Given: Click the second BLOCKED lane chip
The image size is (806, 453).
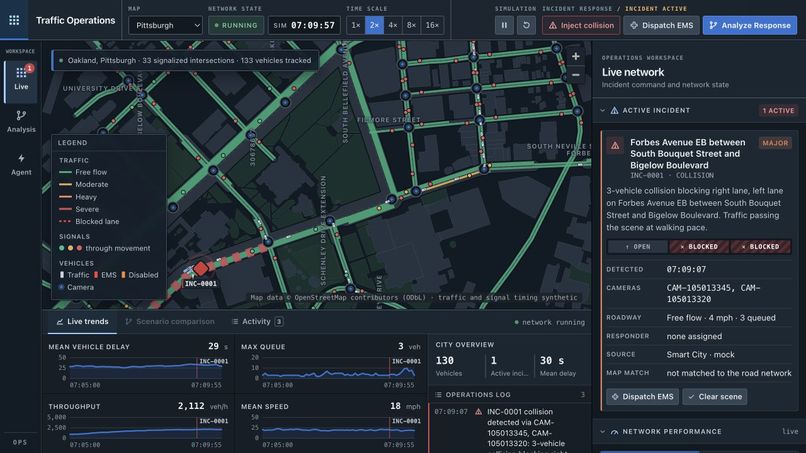Looking at the screenshot, I should tap(761, 247).
